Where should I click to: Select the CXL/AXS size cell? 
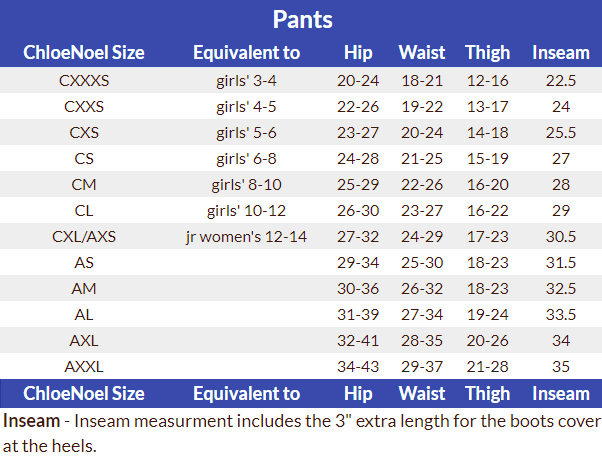pos(84,237)
